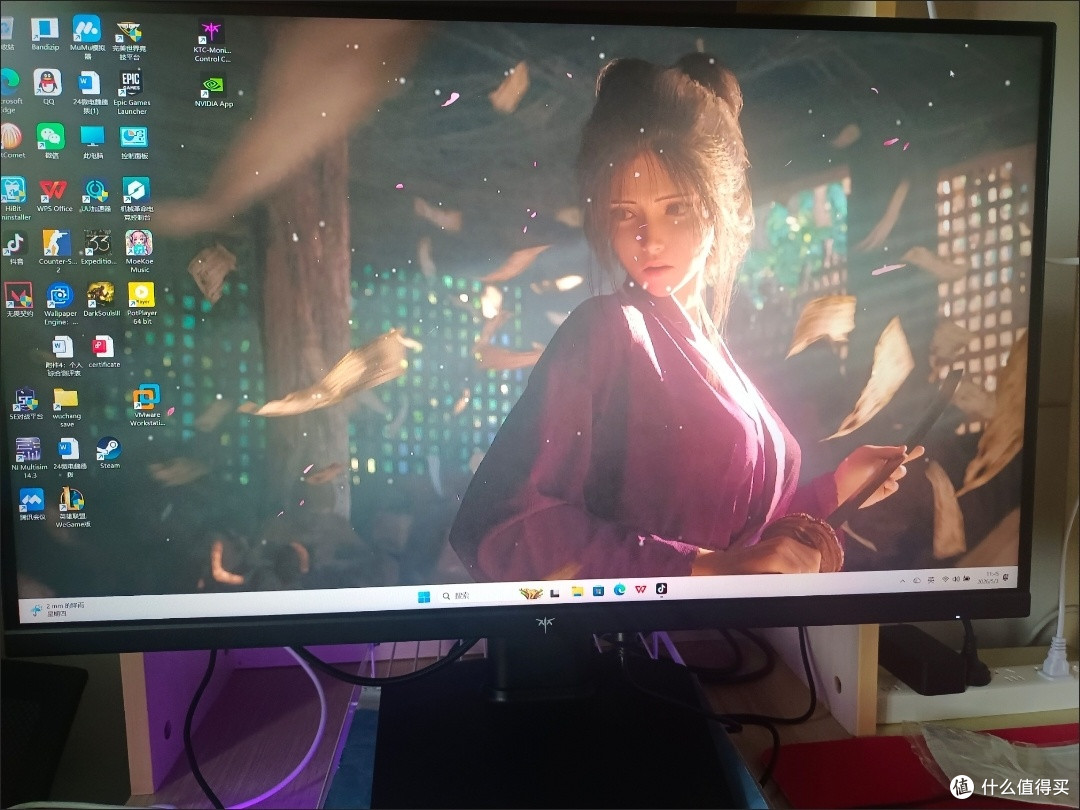Open WPS Office from the taskbar
Viewport: 1080px width, 810px height.
(x=641, y=590)
